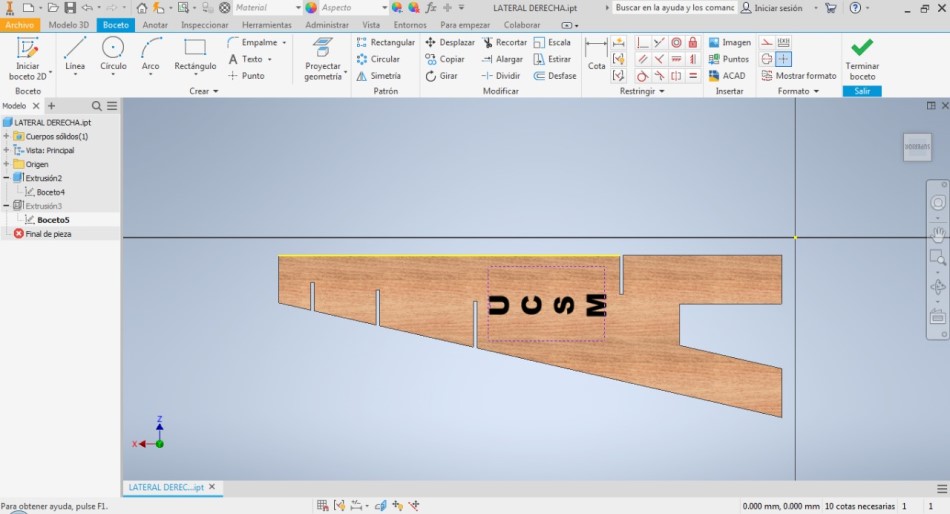The image size is (950, 514).
Task: Switch to the Inspeccionar tab
Action: pos(205,25)
